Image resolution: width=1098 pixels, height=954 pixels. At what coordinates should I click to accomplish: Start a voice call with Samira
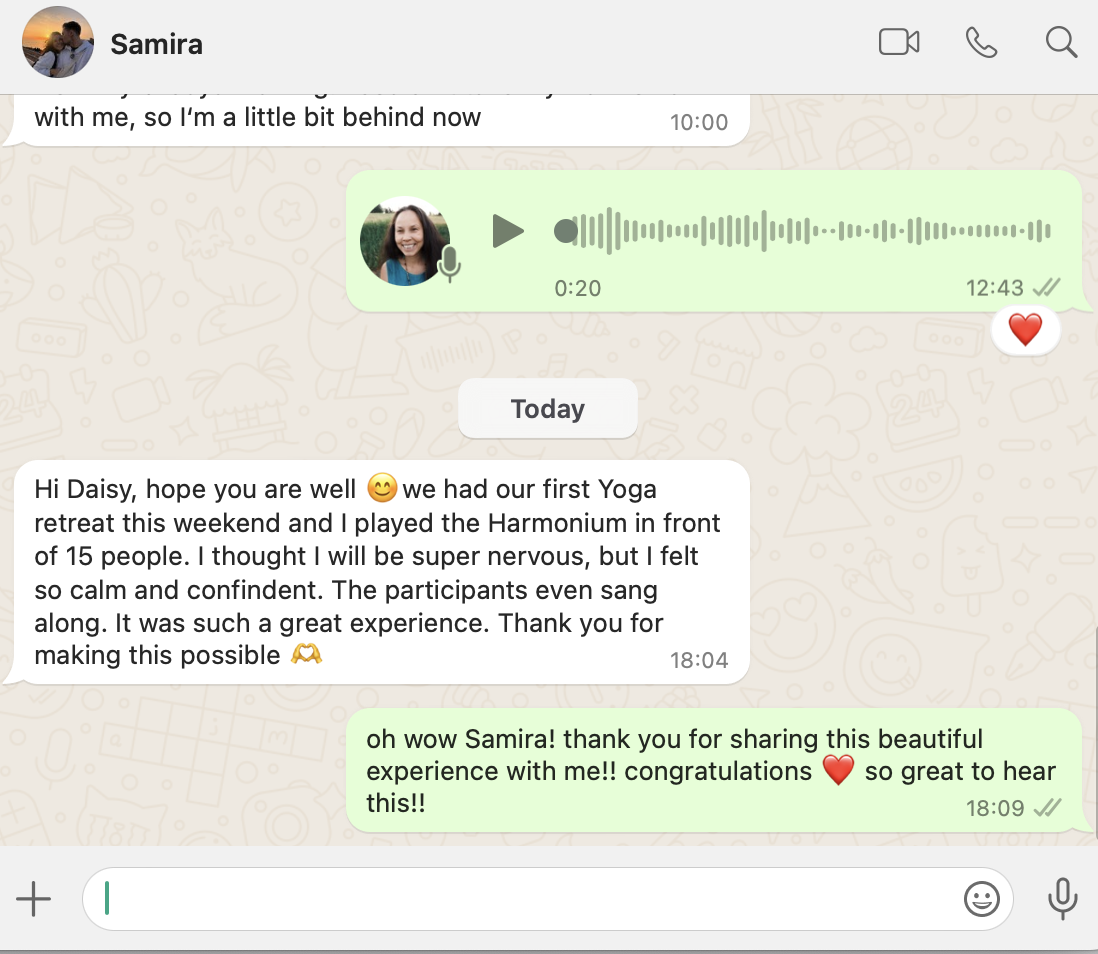click(x=981, y=42)
